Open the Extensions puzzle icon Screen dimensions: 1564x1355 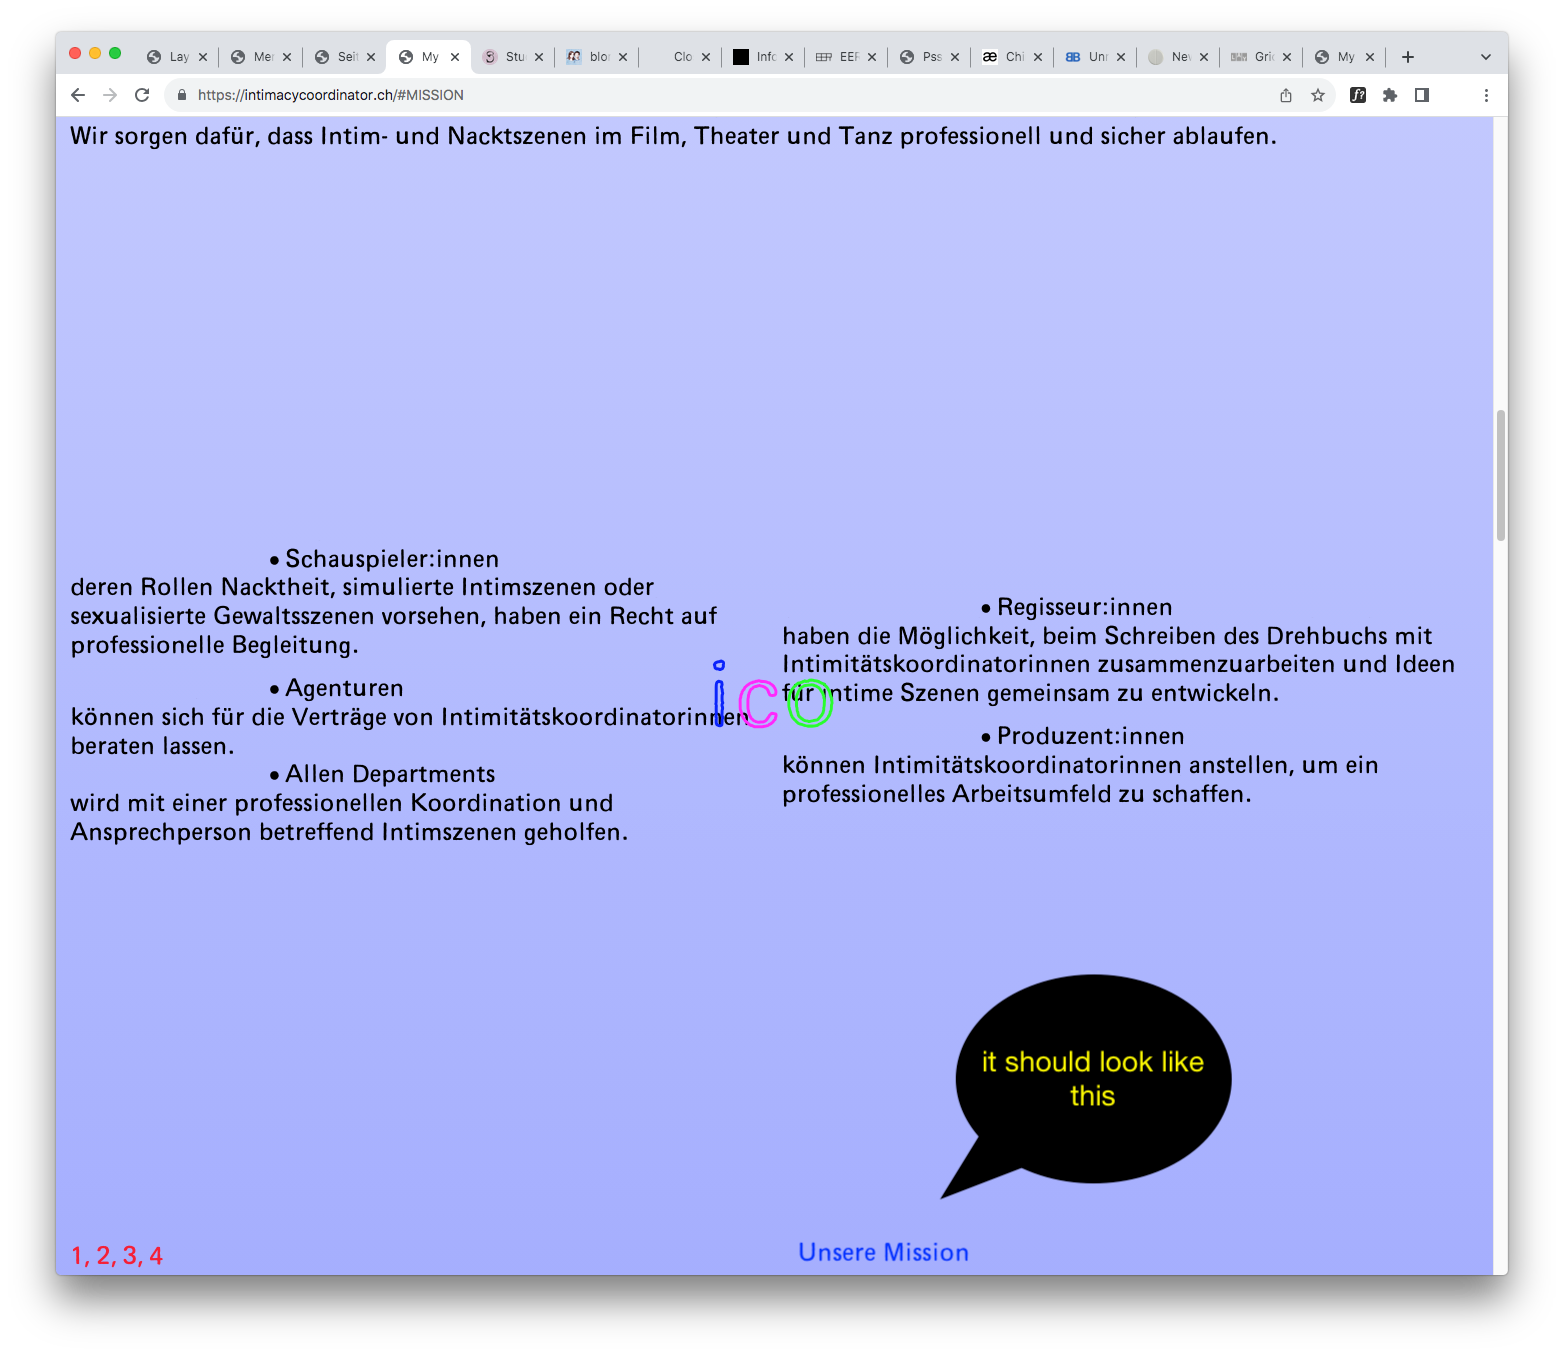[1390, 95]
